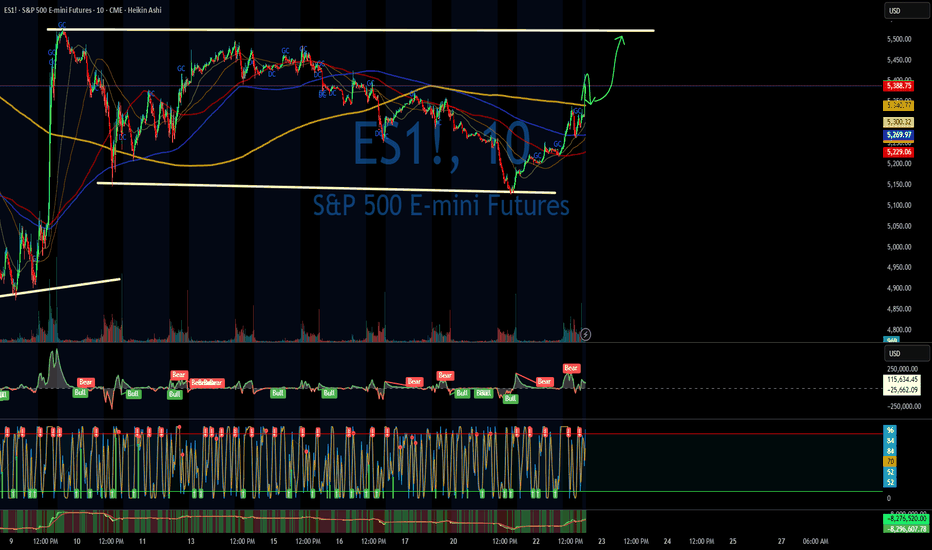Open the USD currency dropdown on the main price scale
This screenshot has width=932, height=550.
tap(906, 11)
